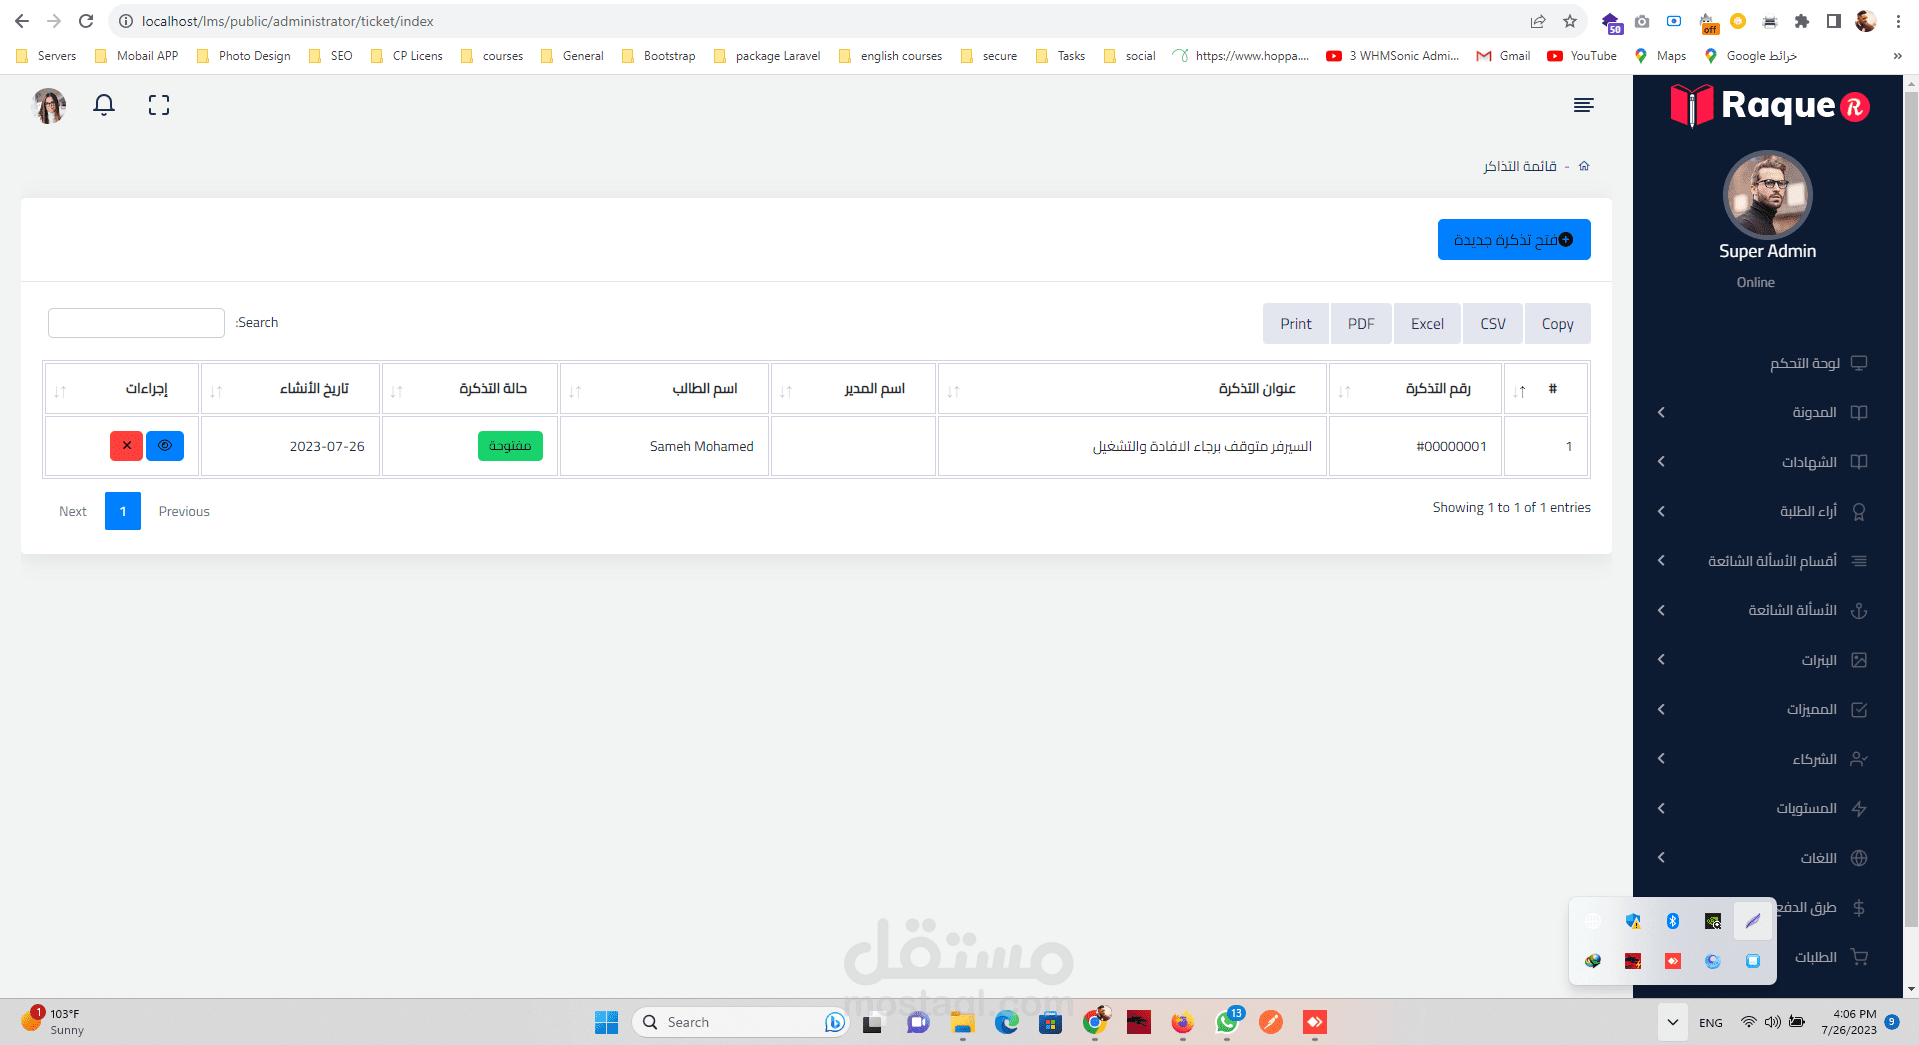Click the student name Sameh Mohamed
The image size is (1919, 1045).
[x=702, y=447]
